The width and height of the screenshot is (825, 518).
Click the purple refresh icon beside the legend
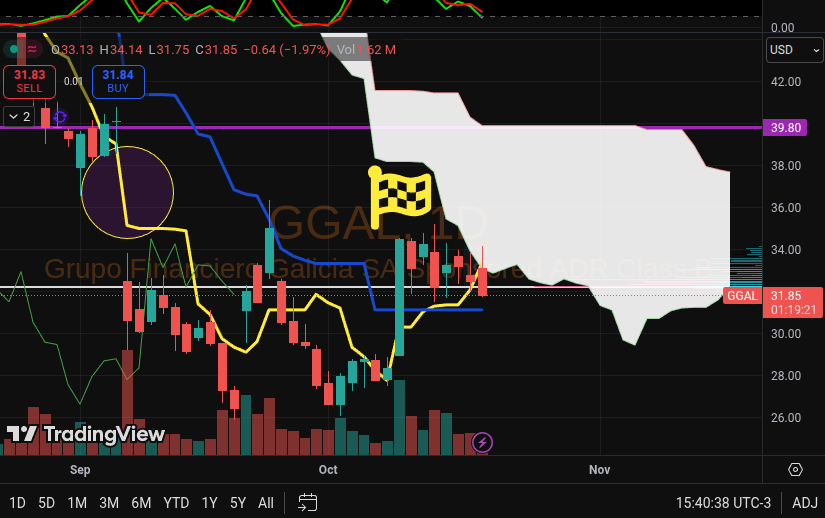point(61,117)
